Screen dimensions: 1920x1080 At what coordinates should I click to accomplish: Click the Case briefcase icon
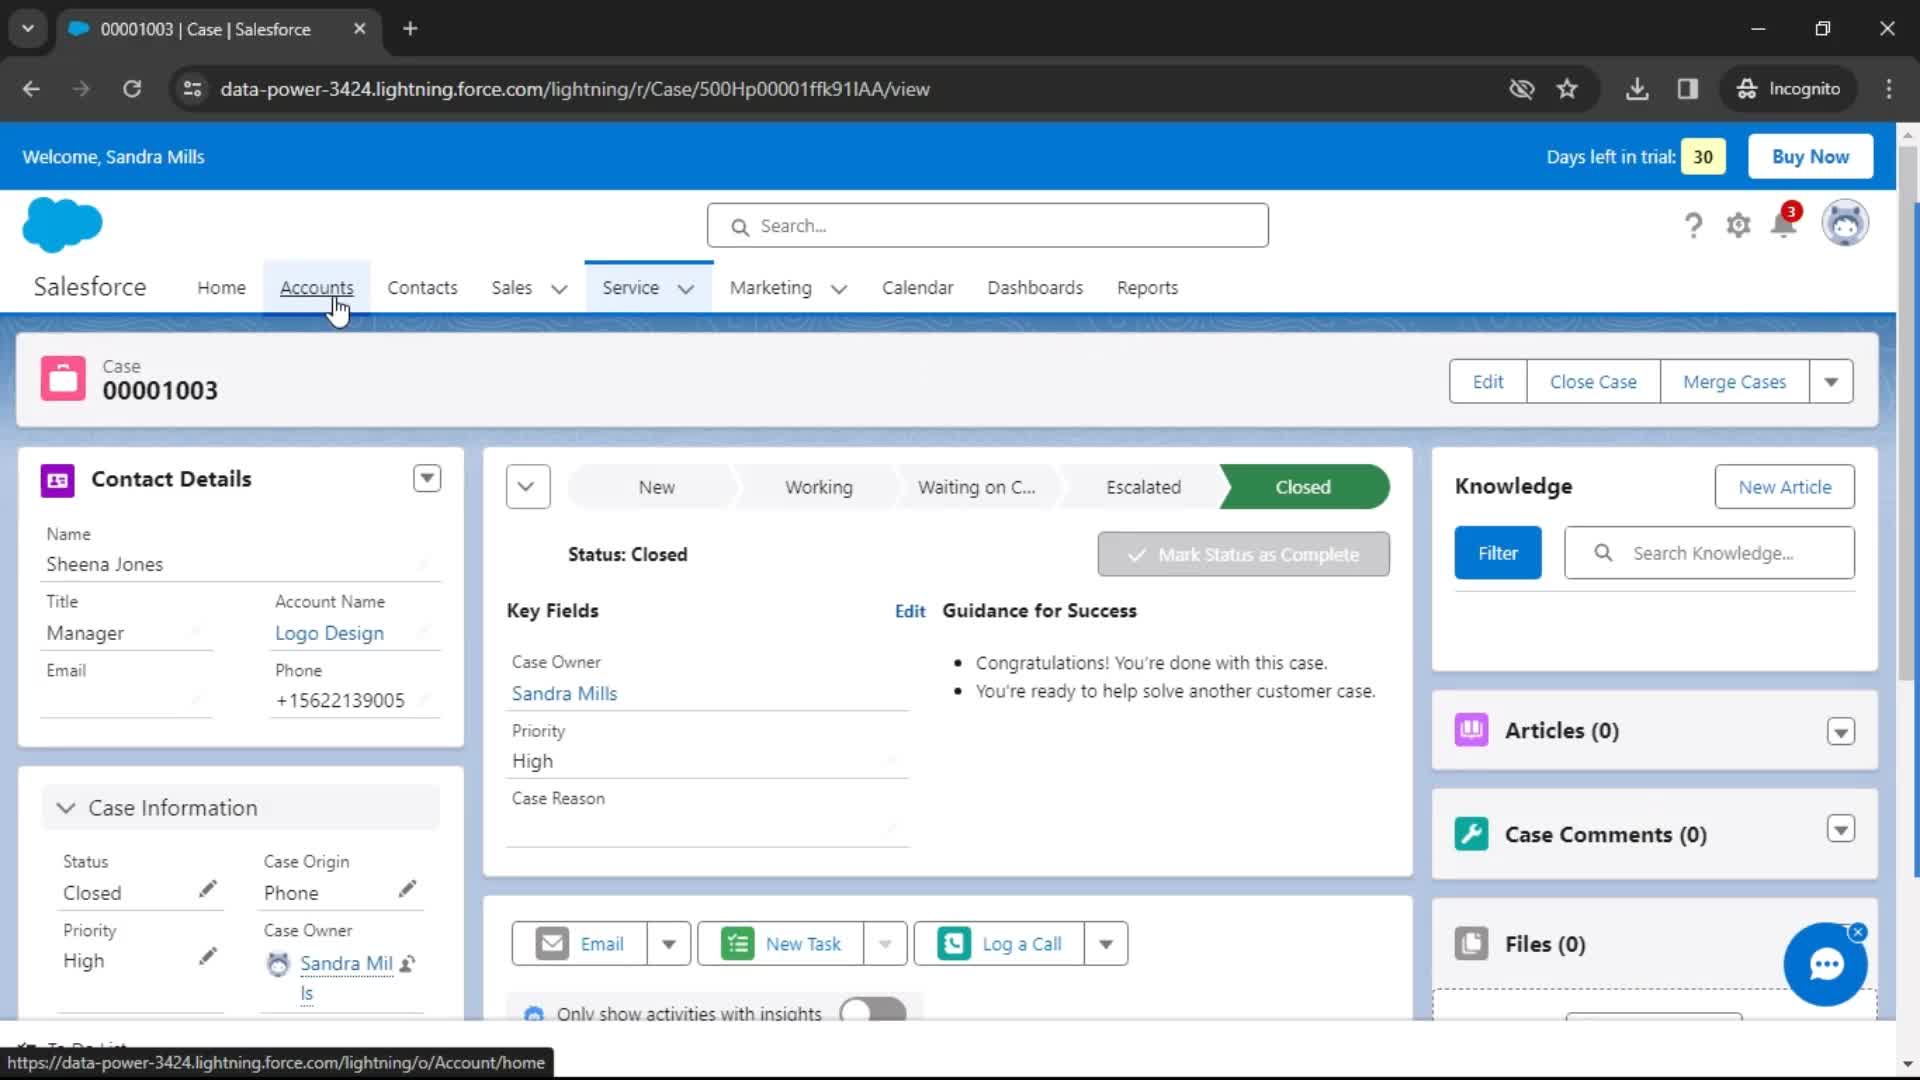[x=63, y=379]
